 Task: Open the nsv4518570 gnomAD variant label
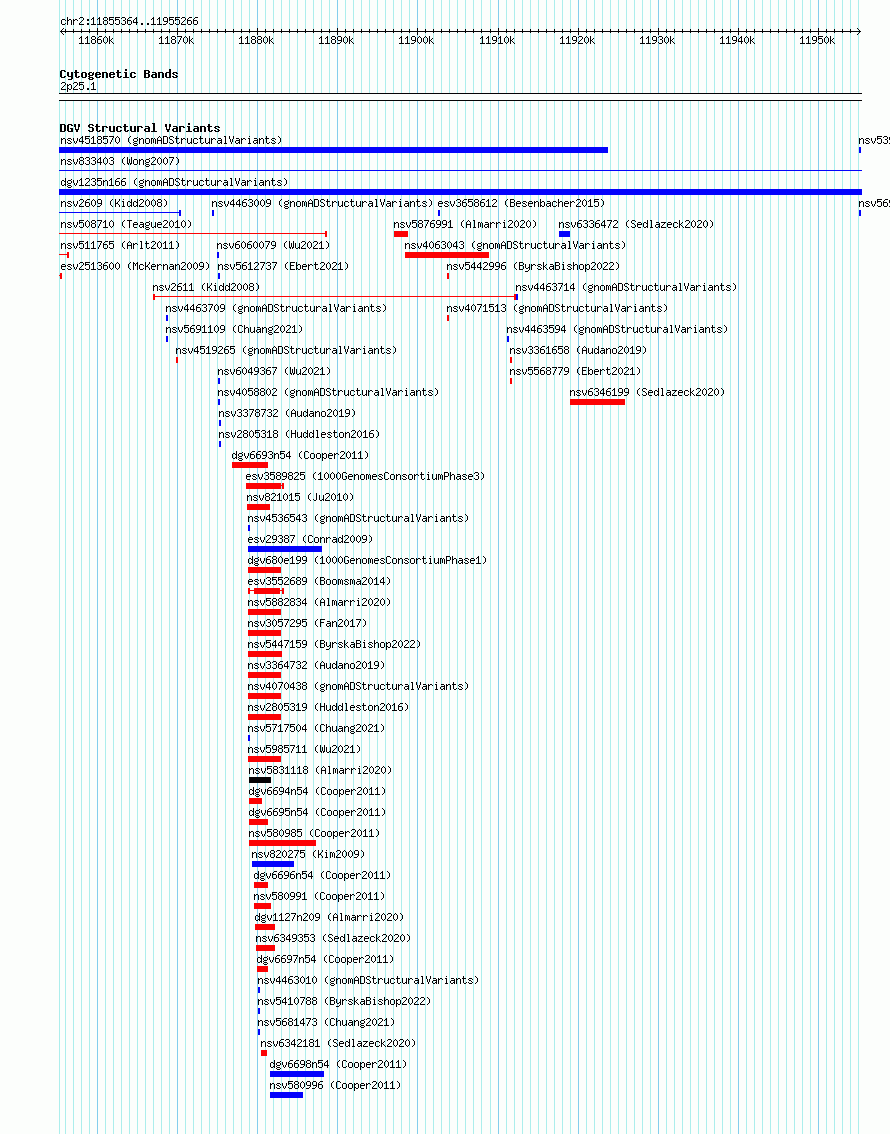pos(171,140)
